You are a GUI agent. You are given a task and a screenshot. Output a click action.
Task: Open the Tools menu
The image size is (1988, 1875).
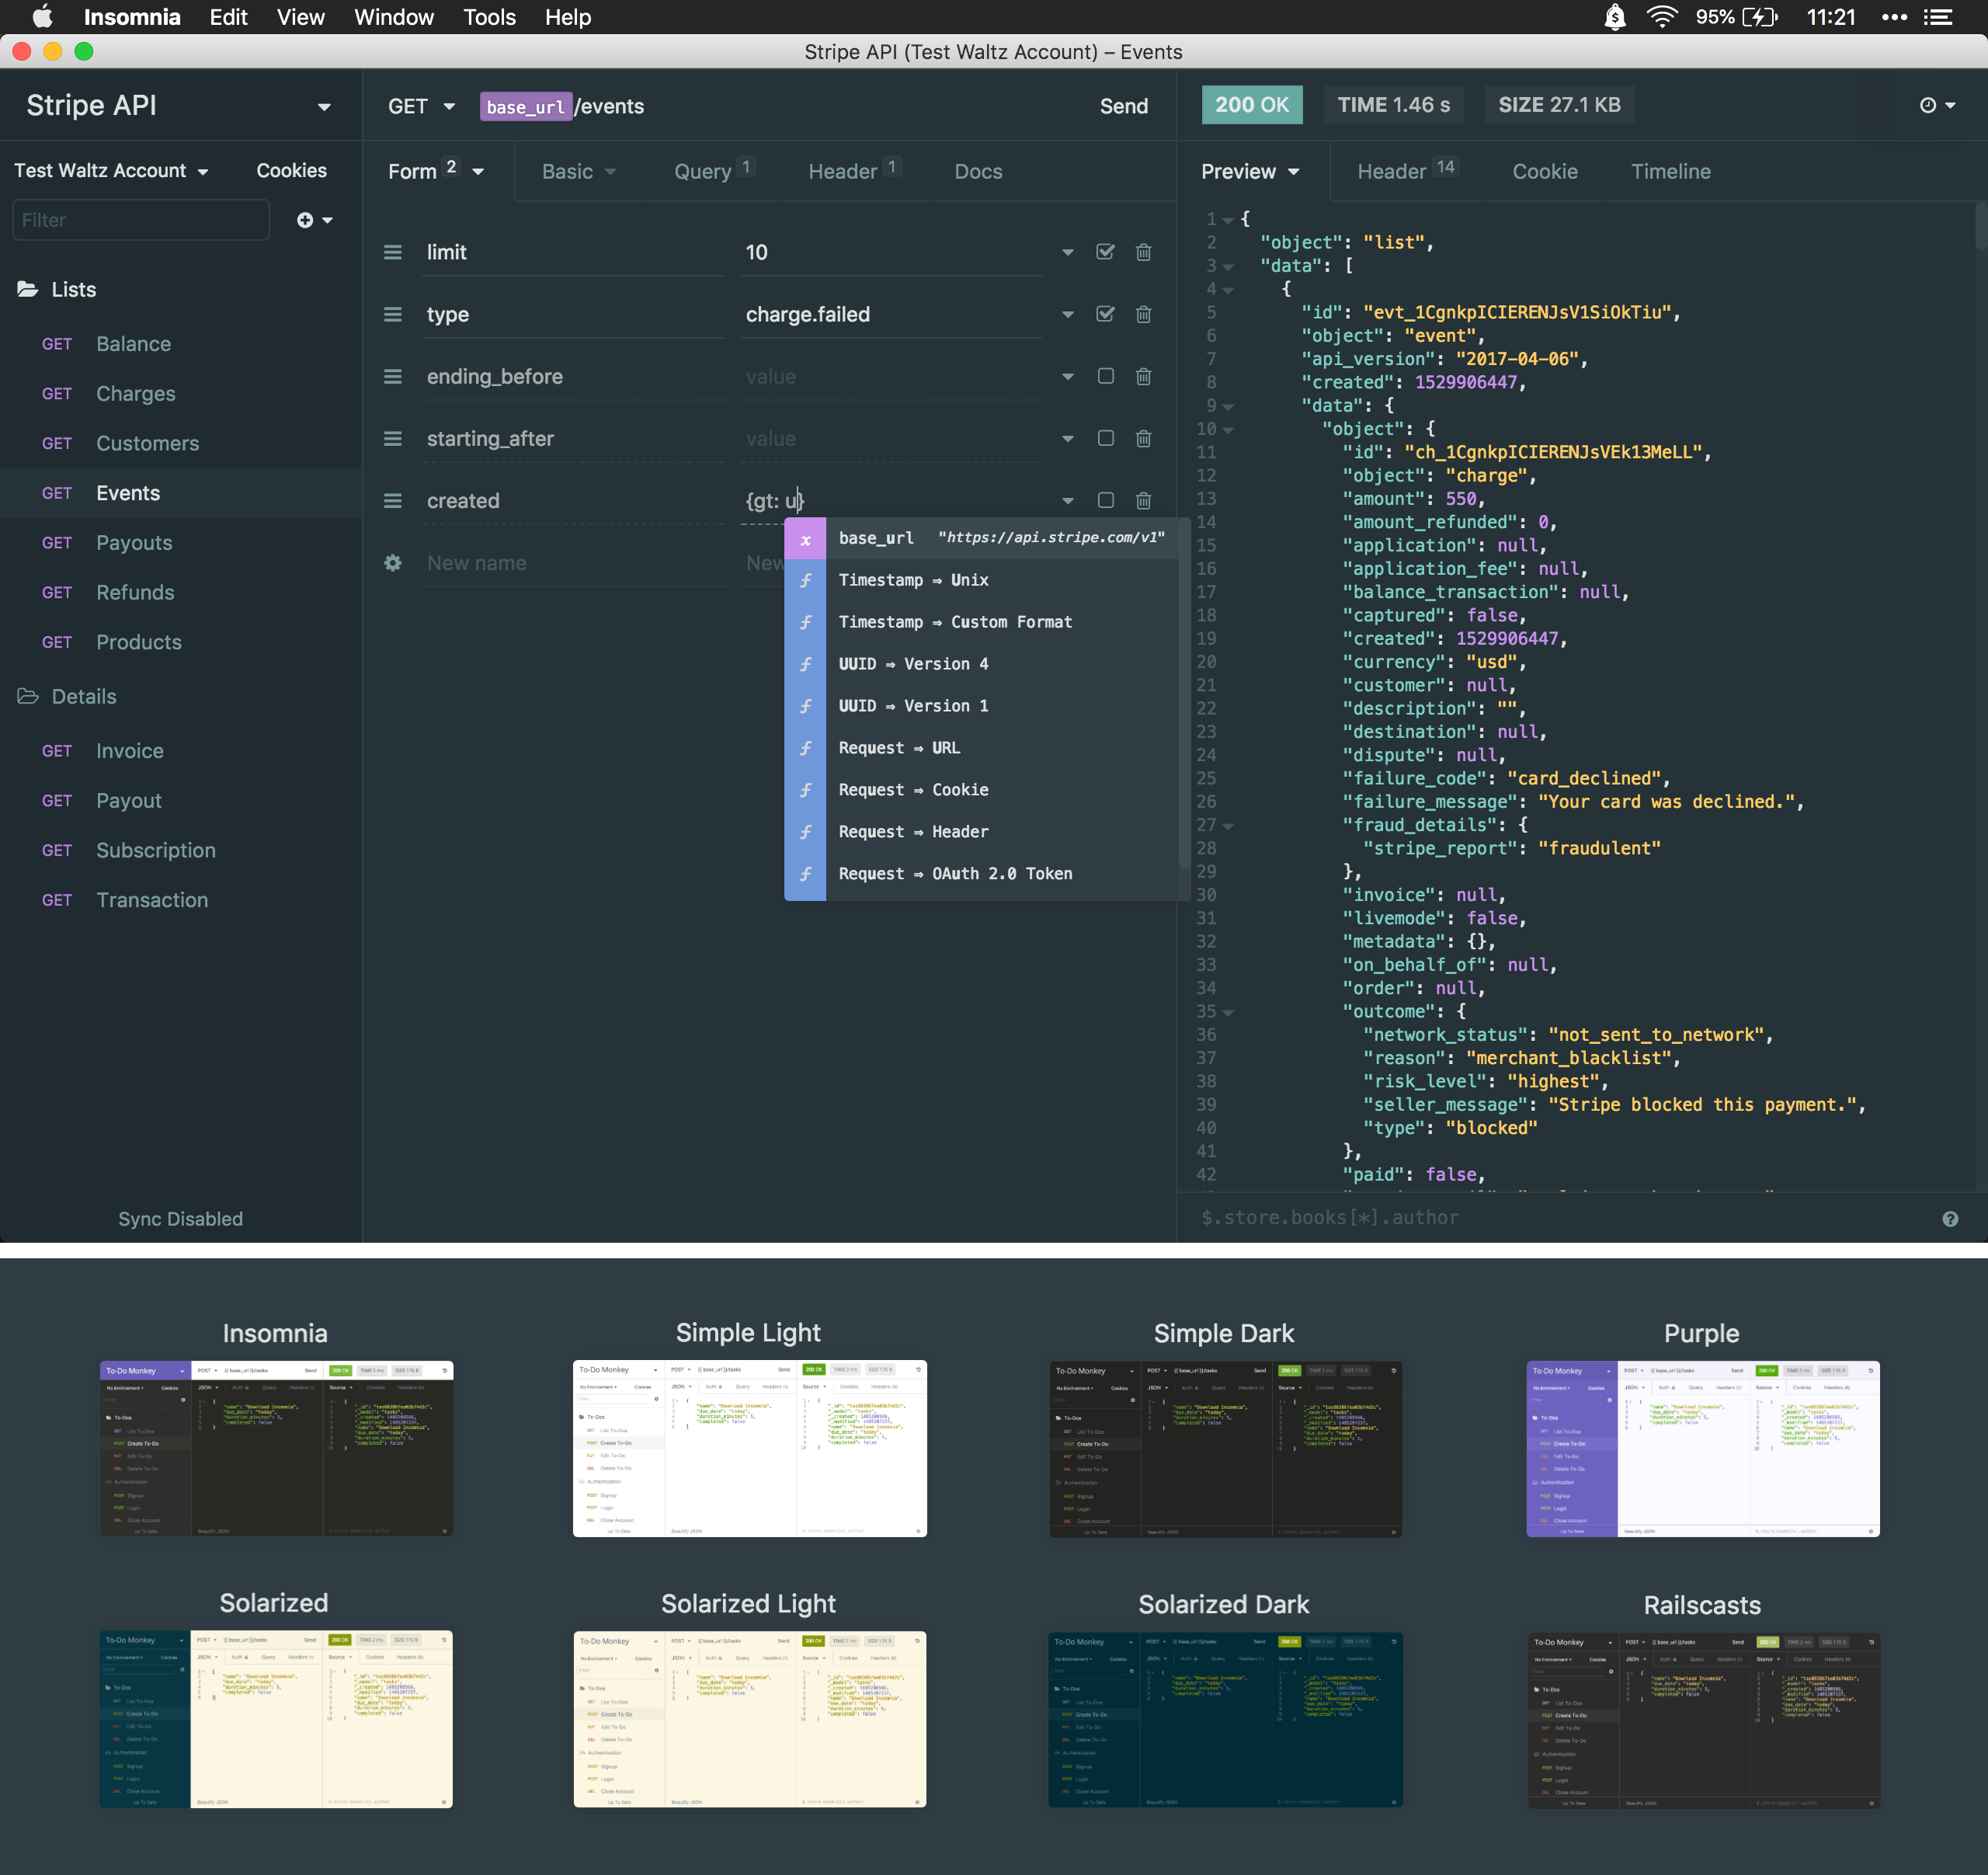click(x=489, y=17)
